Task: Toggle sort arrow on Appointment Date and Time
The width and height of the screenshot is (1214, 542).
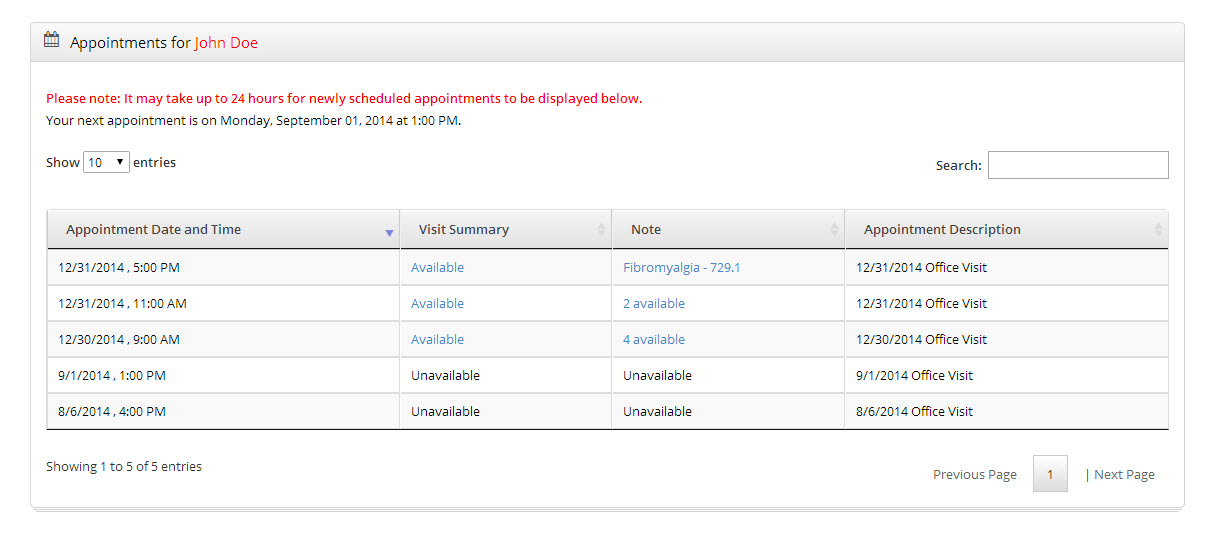Action: click(x=389, y=233)
